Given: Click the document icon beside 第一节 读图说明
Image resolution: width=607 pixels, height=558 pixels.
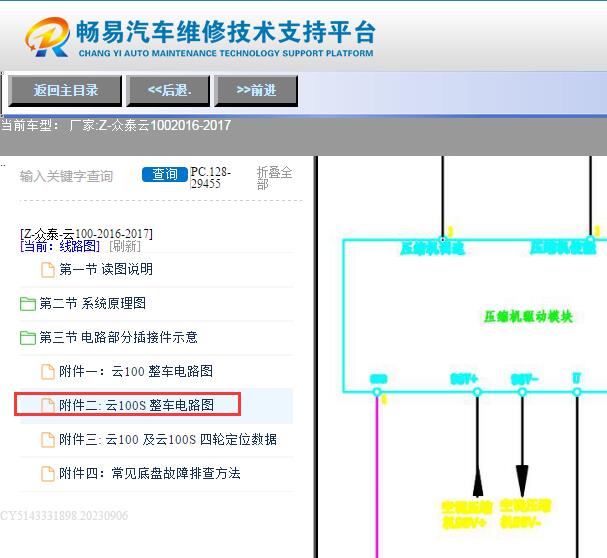Looking at the screenshot, I should (x=48, y=270).
